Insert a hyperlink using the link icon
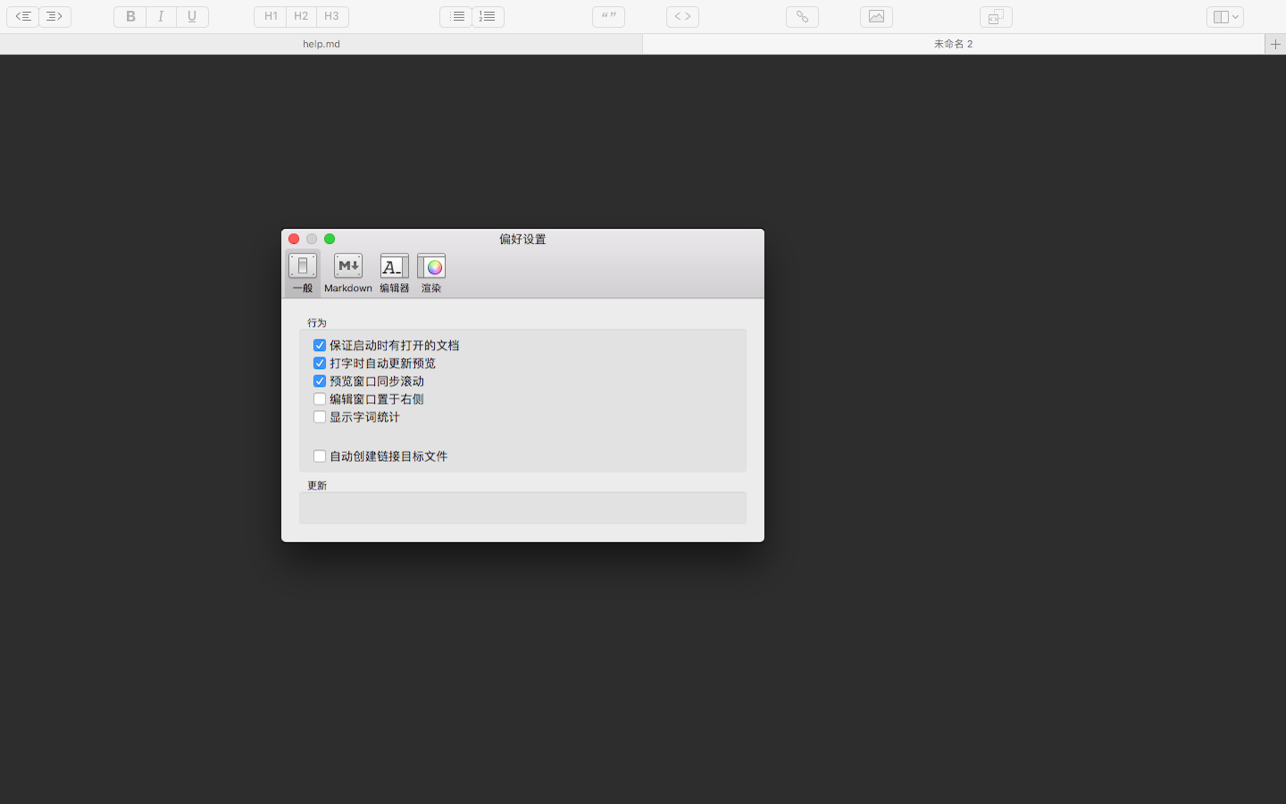The height and width of the screenshot is (804, 1286). click(802, 16)
